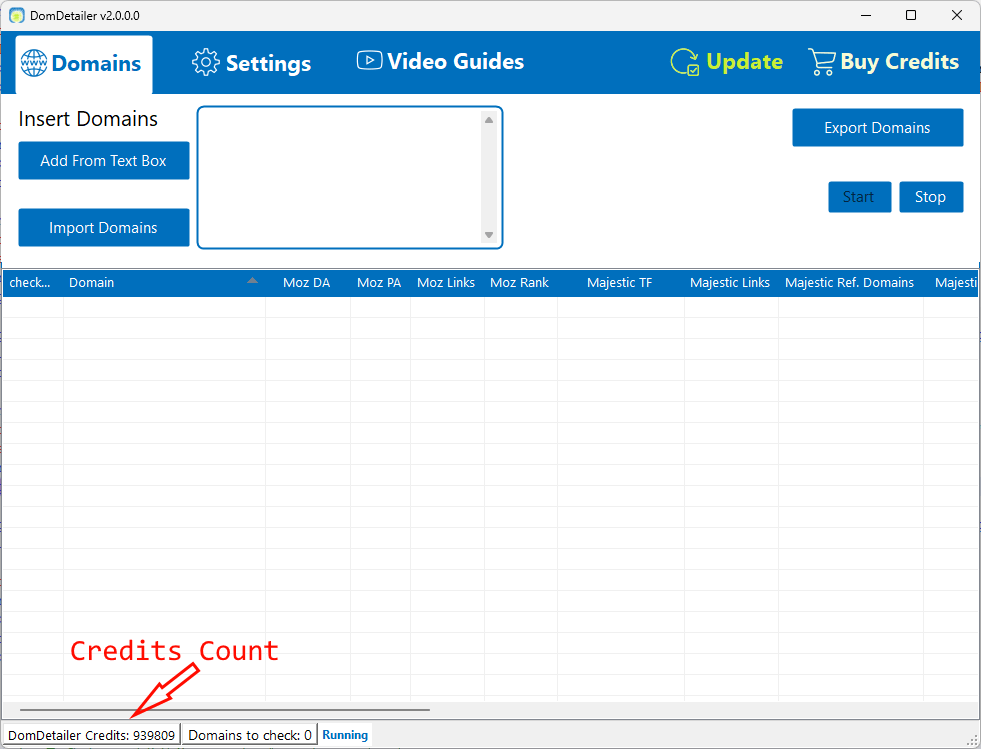
Task: Click the gear icon beside Settings
Action: click(205, 62)
